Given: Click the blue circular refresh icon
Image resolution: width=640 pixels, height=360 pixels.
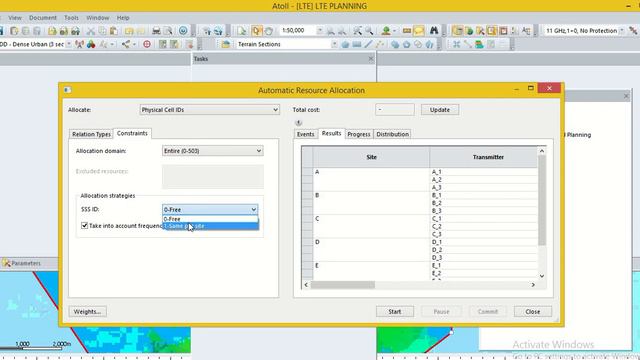Looking at the screenshot, I should click(183, 31).
